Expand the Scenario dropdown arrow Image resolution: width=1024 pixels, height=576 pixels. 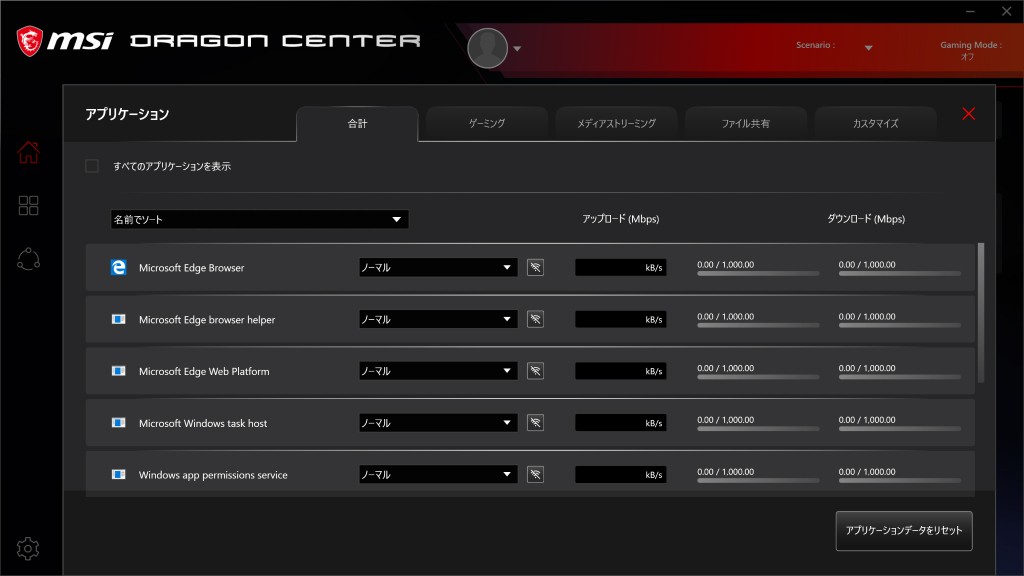[869, 48]
